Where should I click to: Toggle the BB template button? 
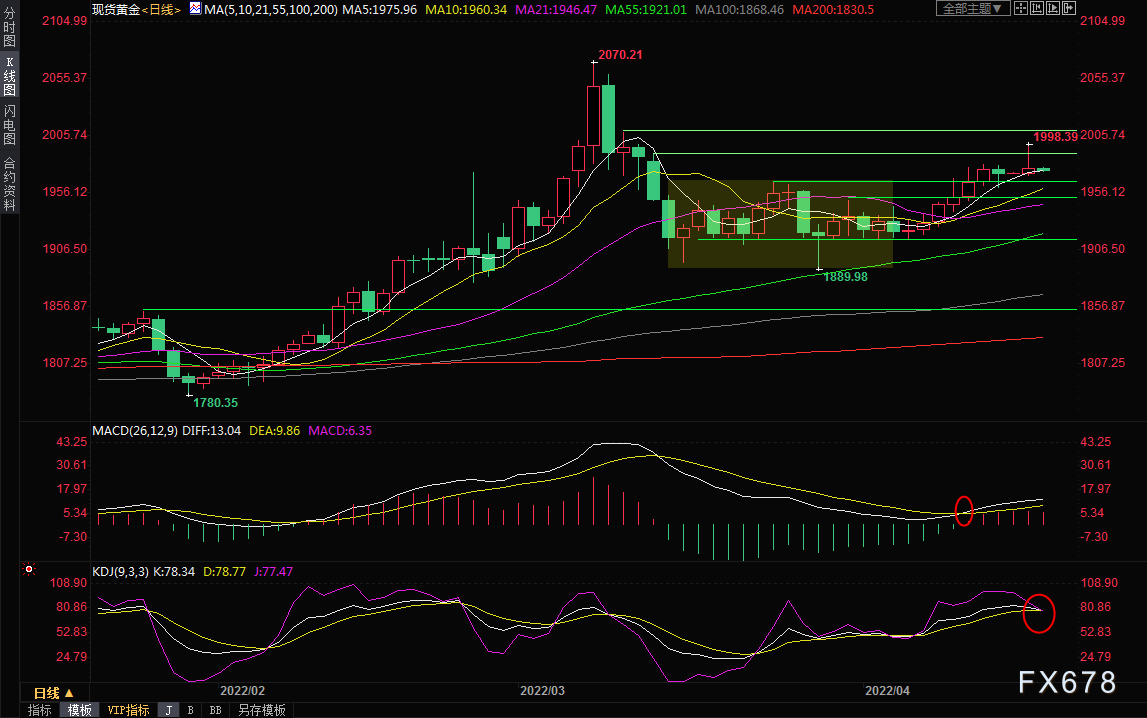coord(215,710)
